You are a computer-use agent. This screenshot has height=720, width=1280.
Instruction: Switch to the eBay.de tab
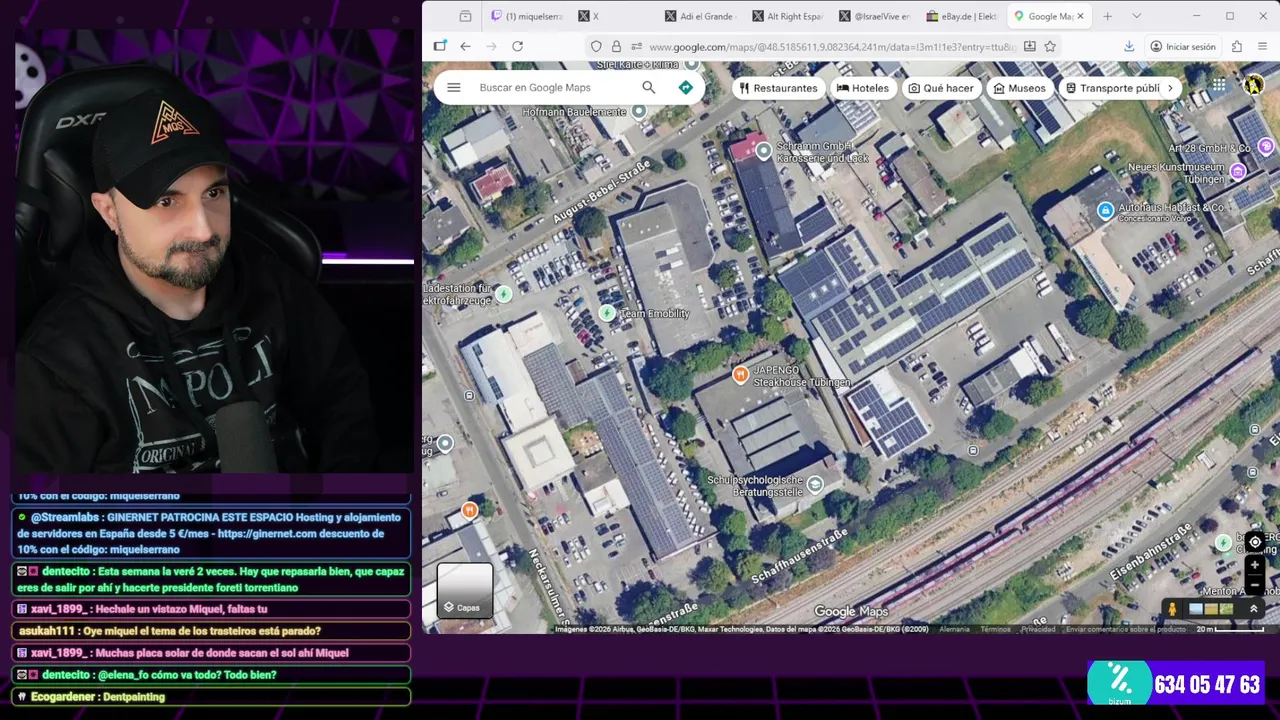pos(961,16)
